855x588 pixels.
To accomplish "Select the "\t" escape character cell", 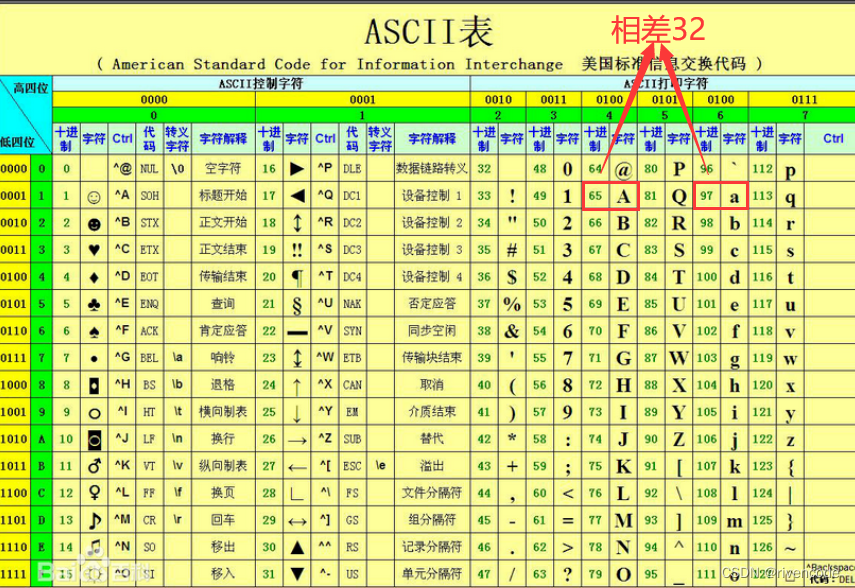I will (177, 412).
